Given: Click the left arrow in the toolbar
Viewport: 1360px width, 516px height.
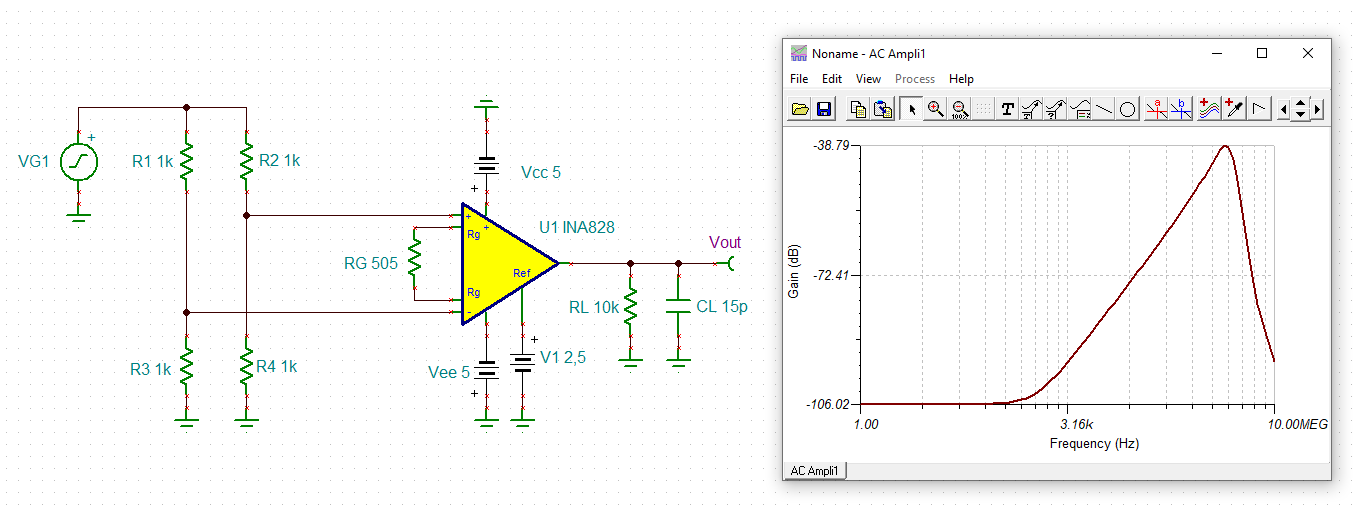Looking at the screenshot, I should click(1284, 109).
